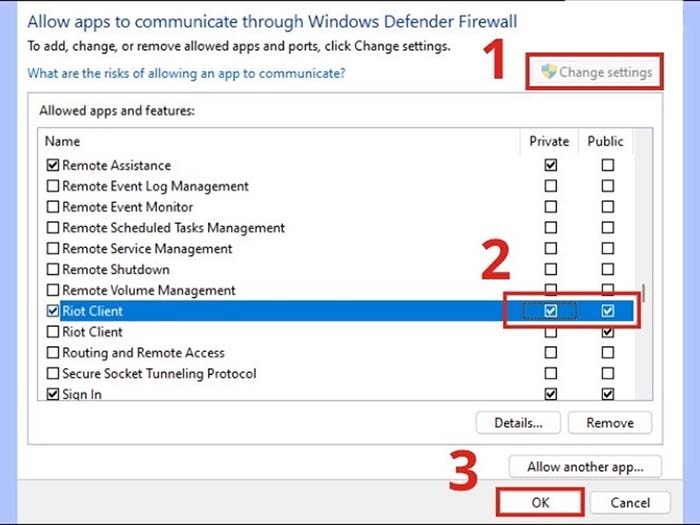The height and width of the screenshot is (525, 700).
Task: Click the OK button
Action: click(x=540, y=503)
